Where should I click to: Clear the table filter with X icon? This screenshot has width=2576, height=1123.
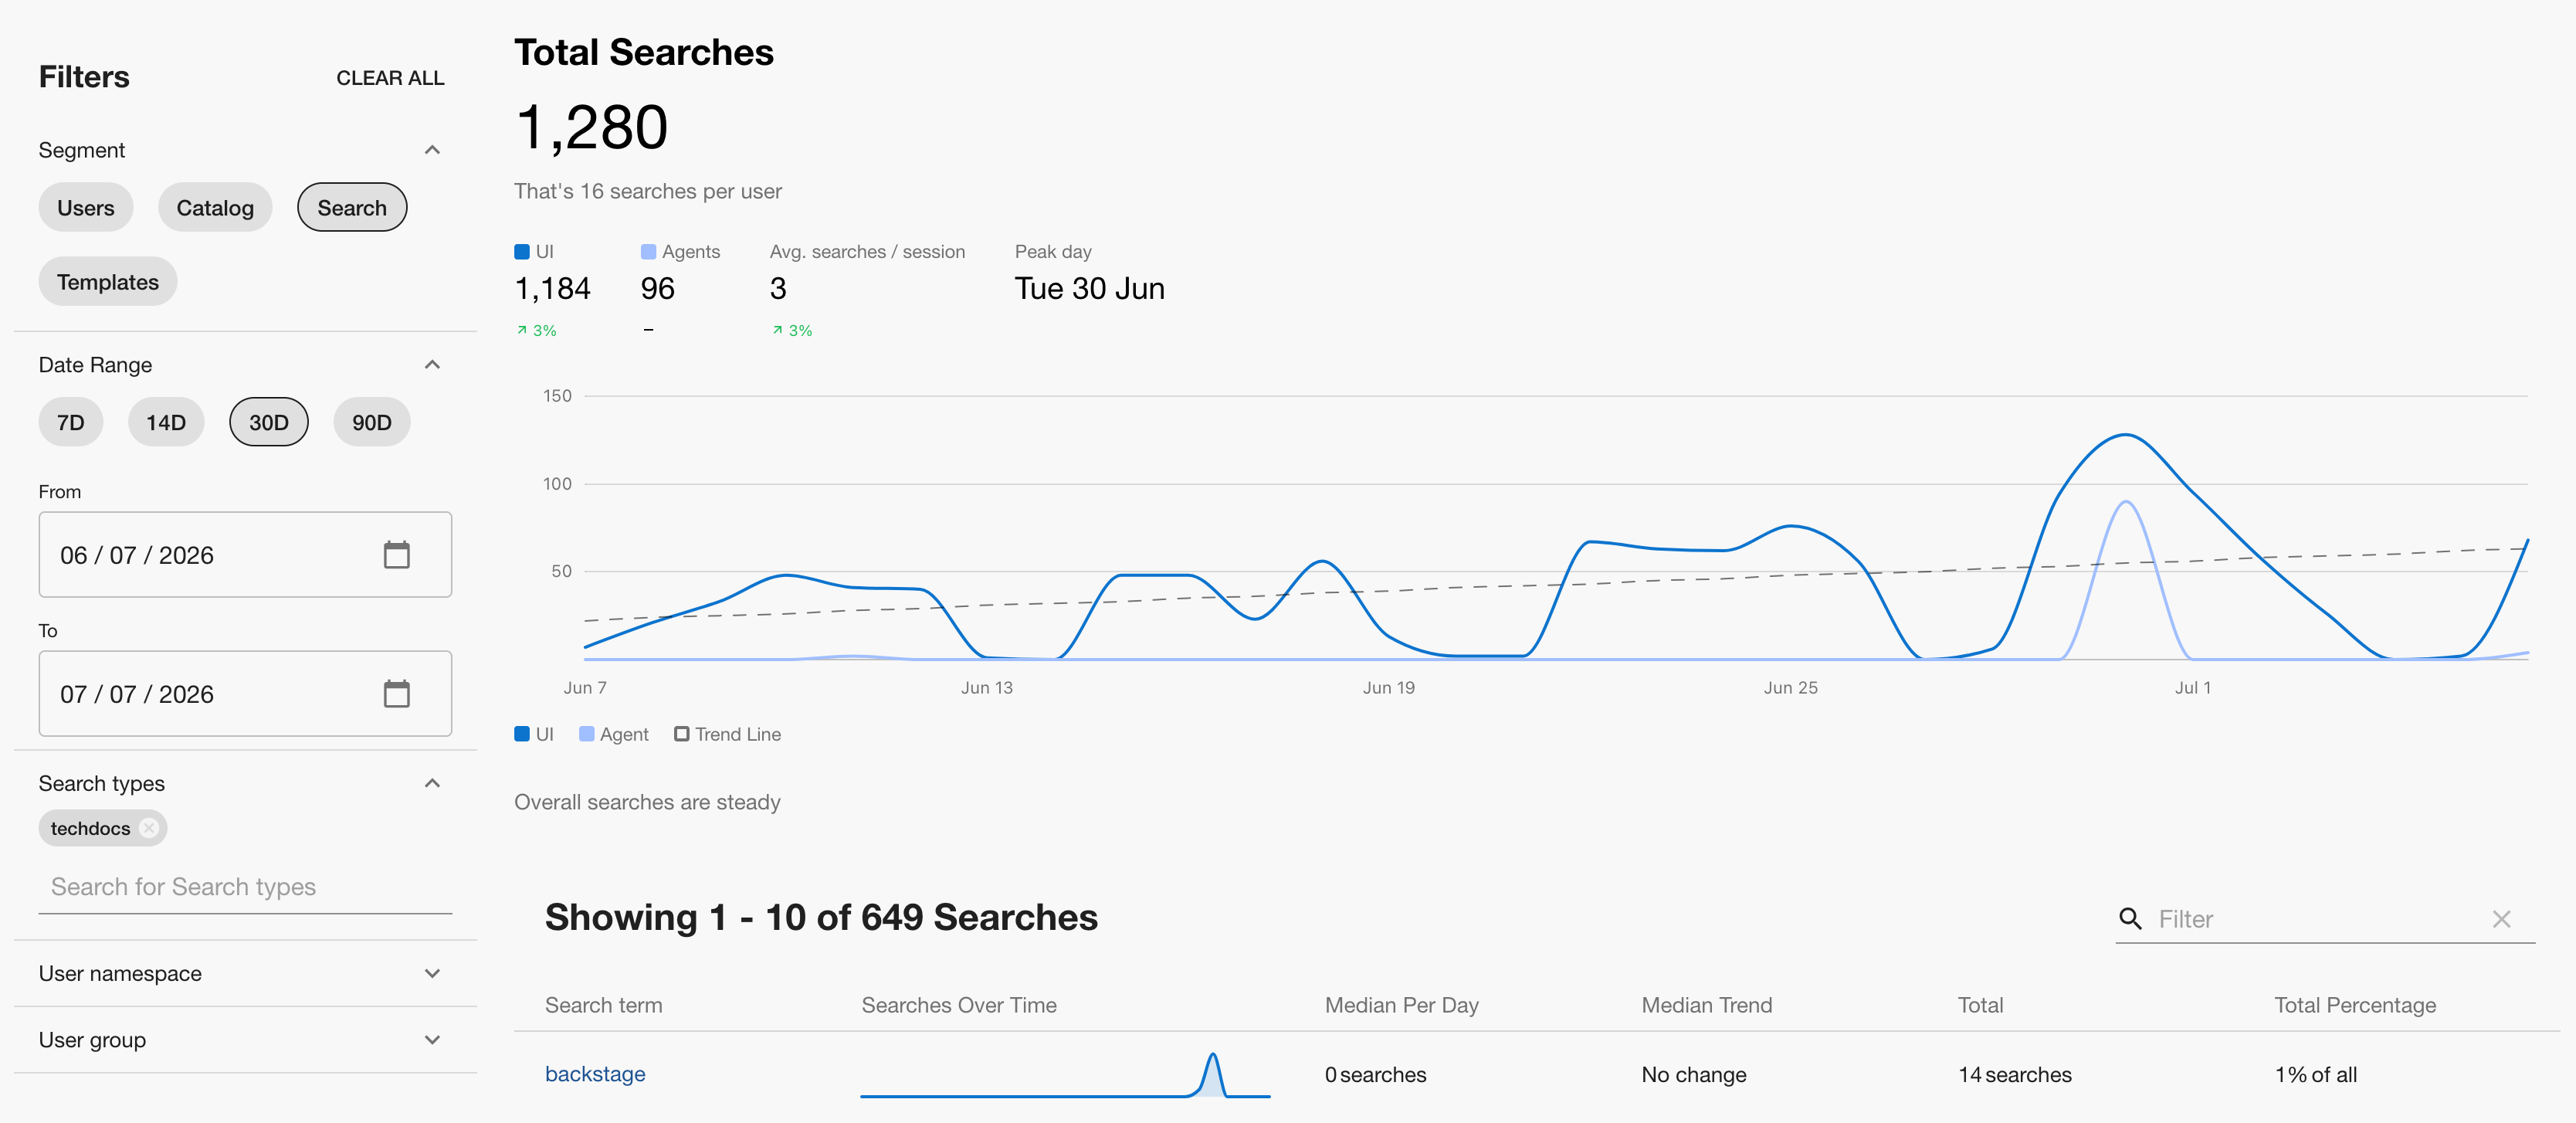point(2501,919)
